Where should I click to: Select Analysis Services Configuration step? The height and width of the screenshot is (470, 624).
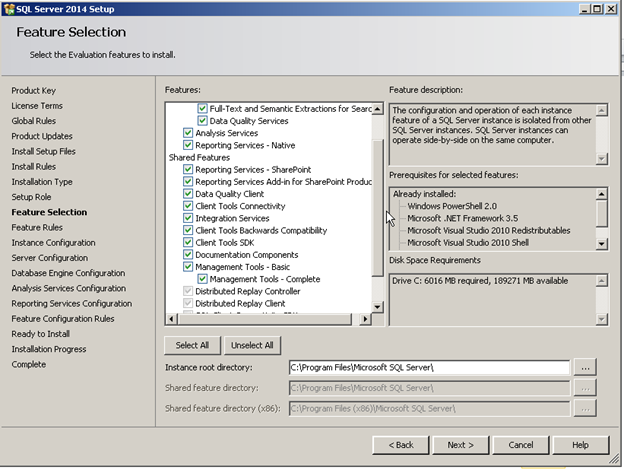pyautogui.click(x=68, y=288)
